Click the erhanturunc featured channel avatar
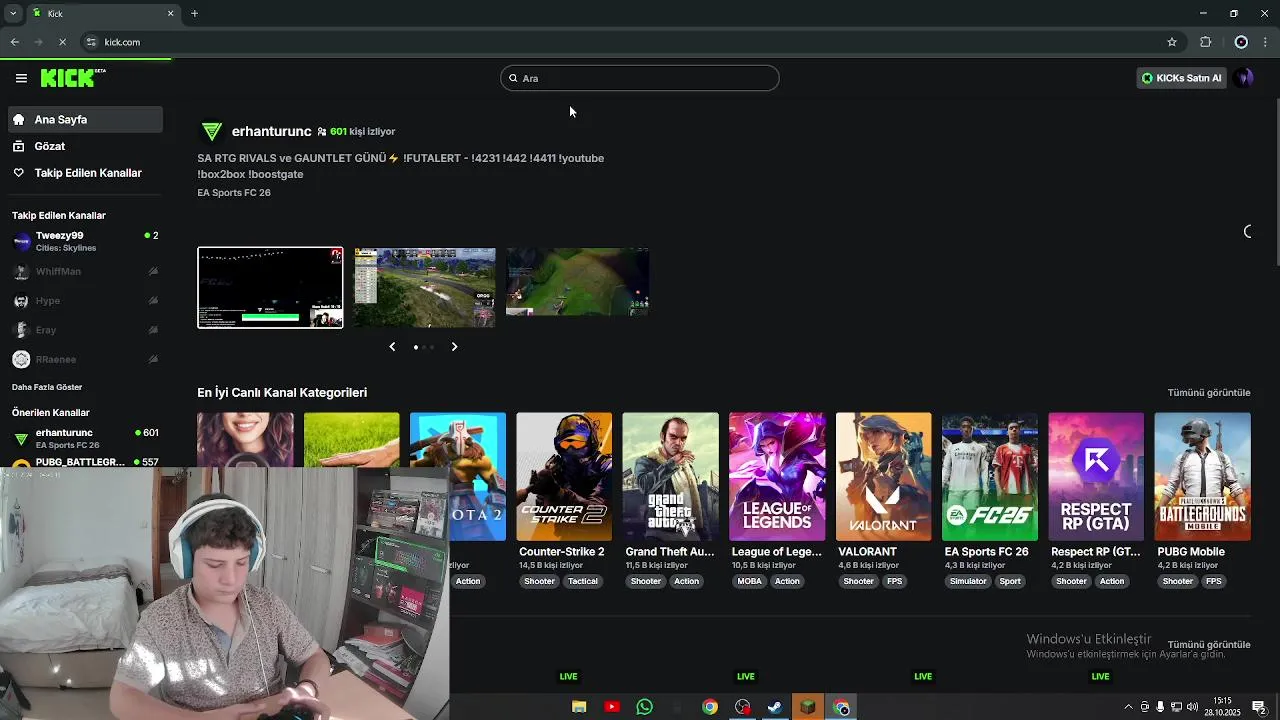The height and width of the screenshot is (720, 1280). 211,131
